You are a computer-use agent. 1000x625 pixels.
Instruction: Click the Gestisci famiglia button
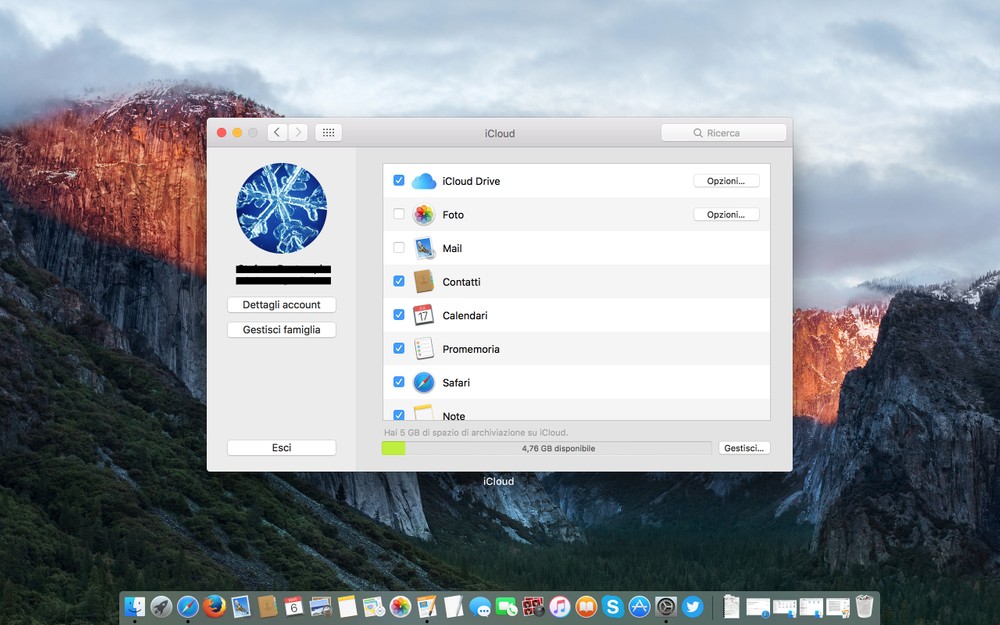click(281, 330)
